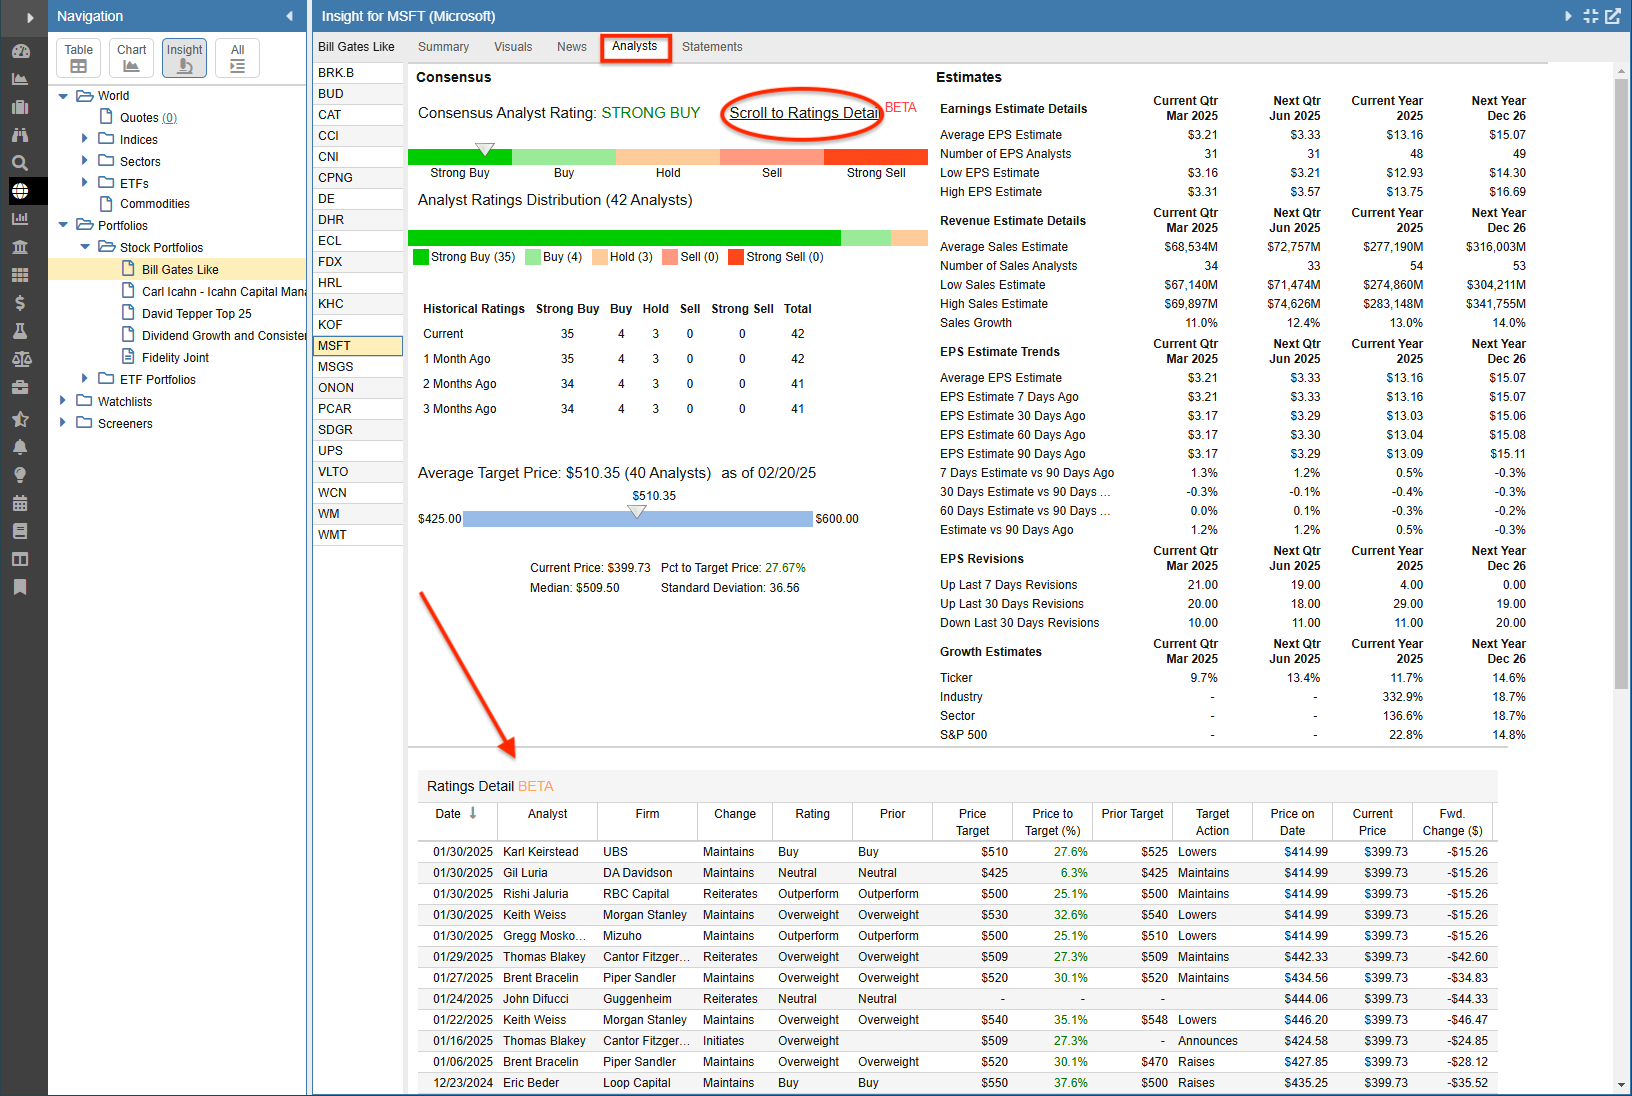Toggle the Insight view button
Screen dimensions: 1632x1096
pyautogui.click(x=184, y=58)
